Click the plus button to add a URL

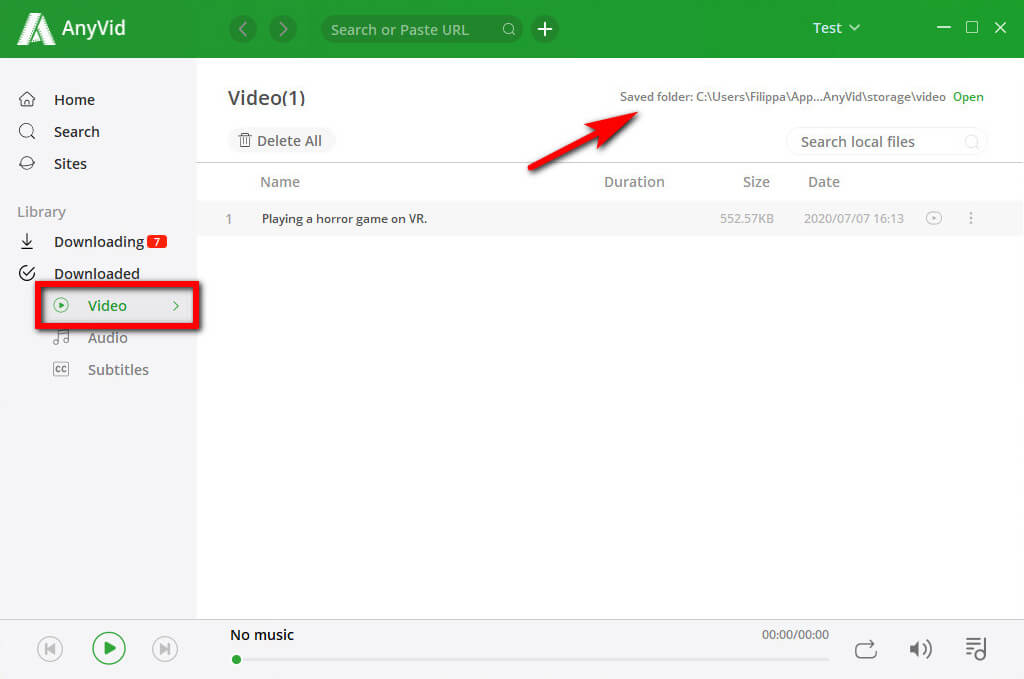[545, 29]
